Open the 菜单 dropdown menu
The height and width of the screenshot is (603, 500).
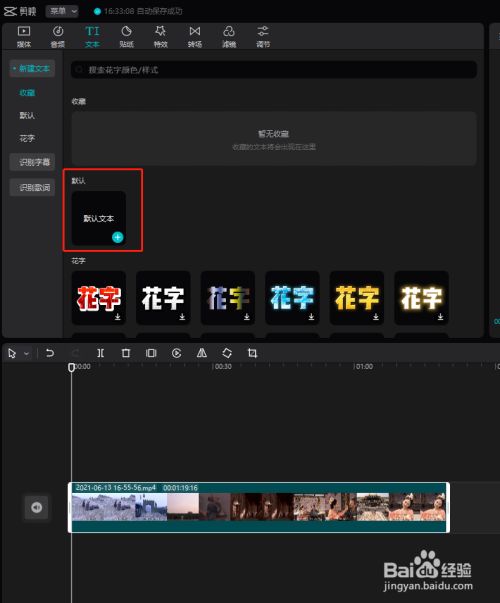(x=62, y=11)
